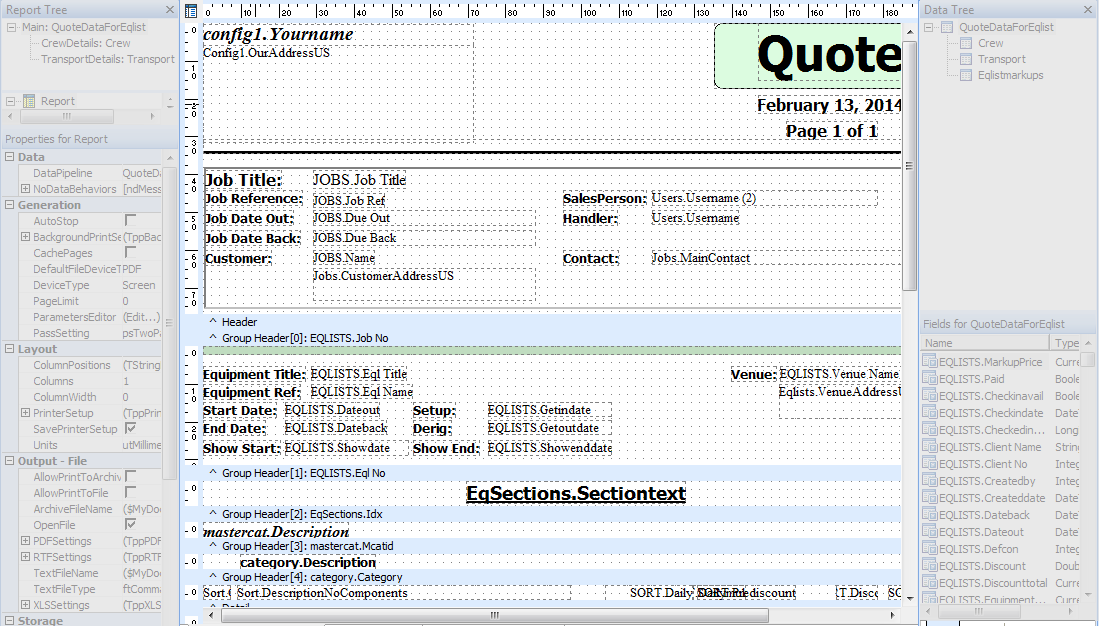The height and width of the screenshot is (626, 1099).
Task: Click the Group Header[1]: EQLISTS.Eql No band
Action: coord(303,473)
